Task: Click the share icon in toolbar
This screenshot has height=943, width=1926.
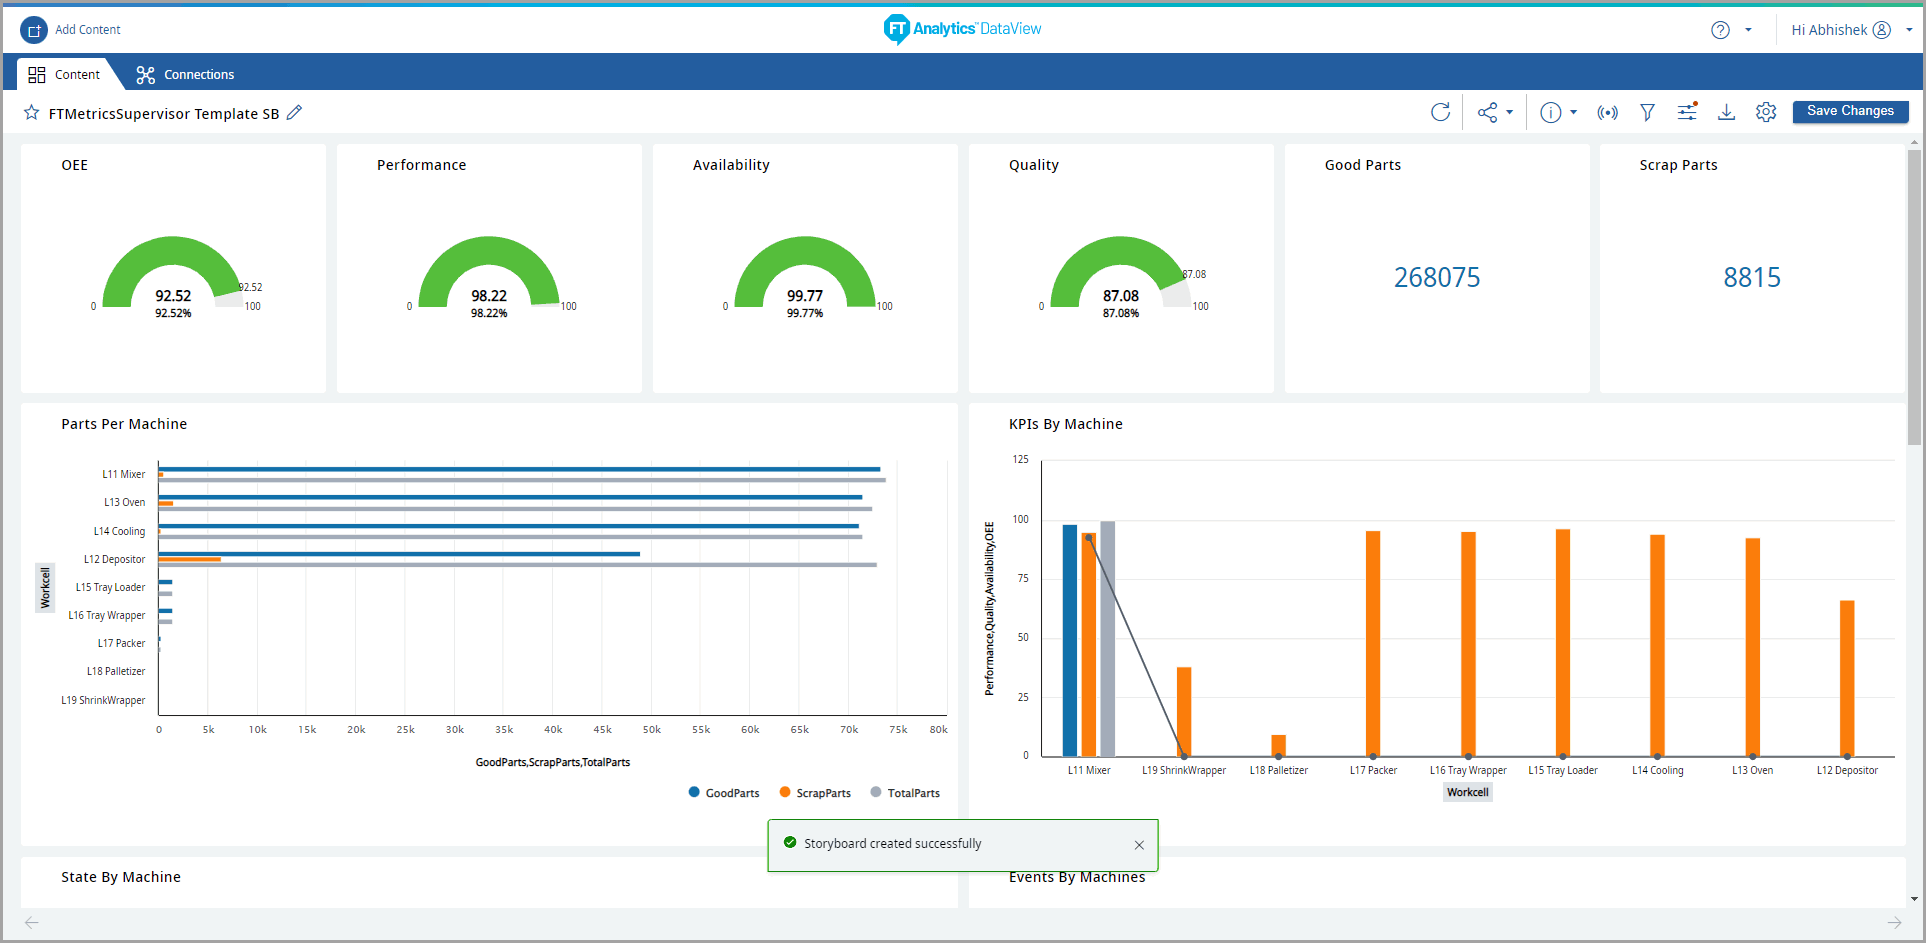Action: (1488, 112)
